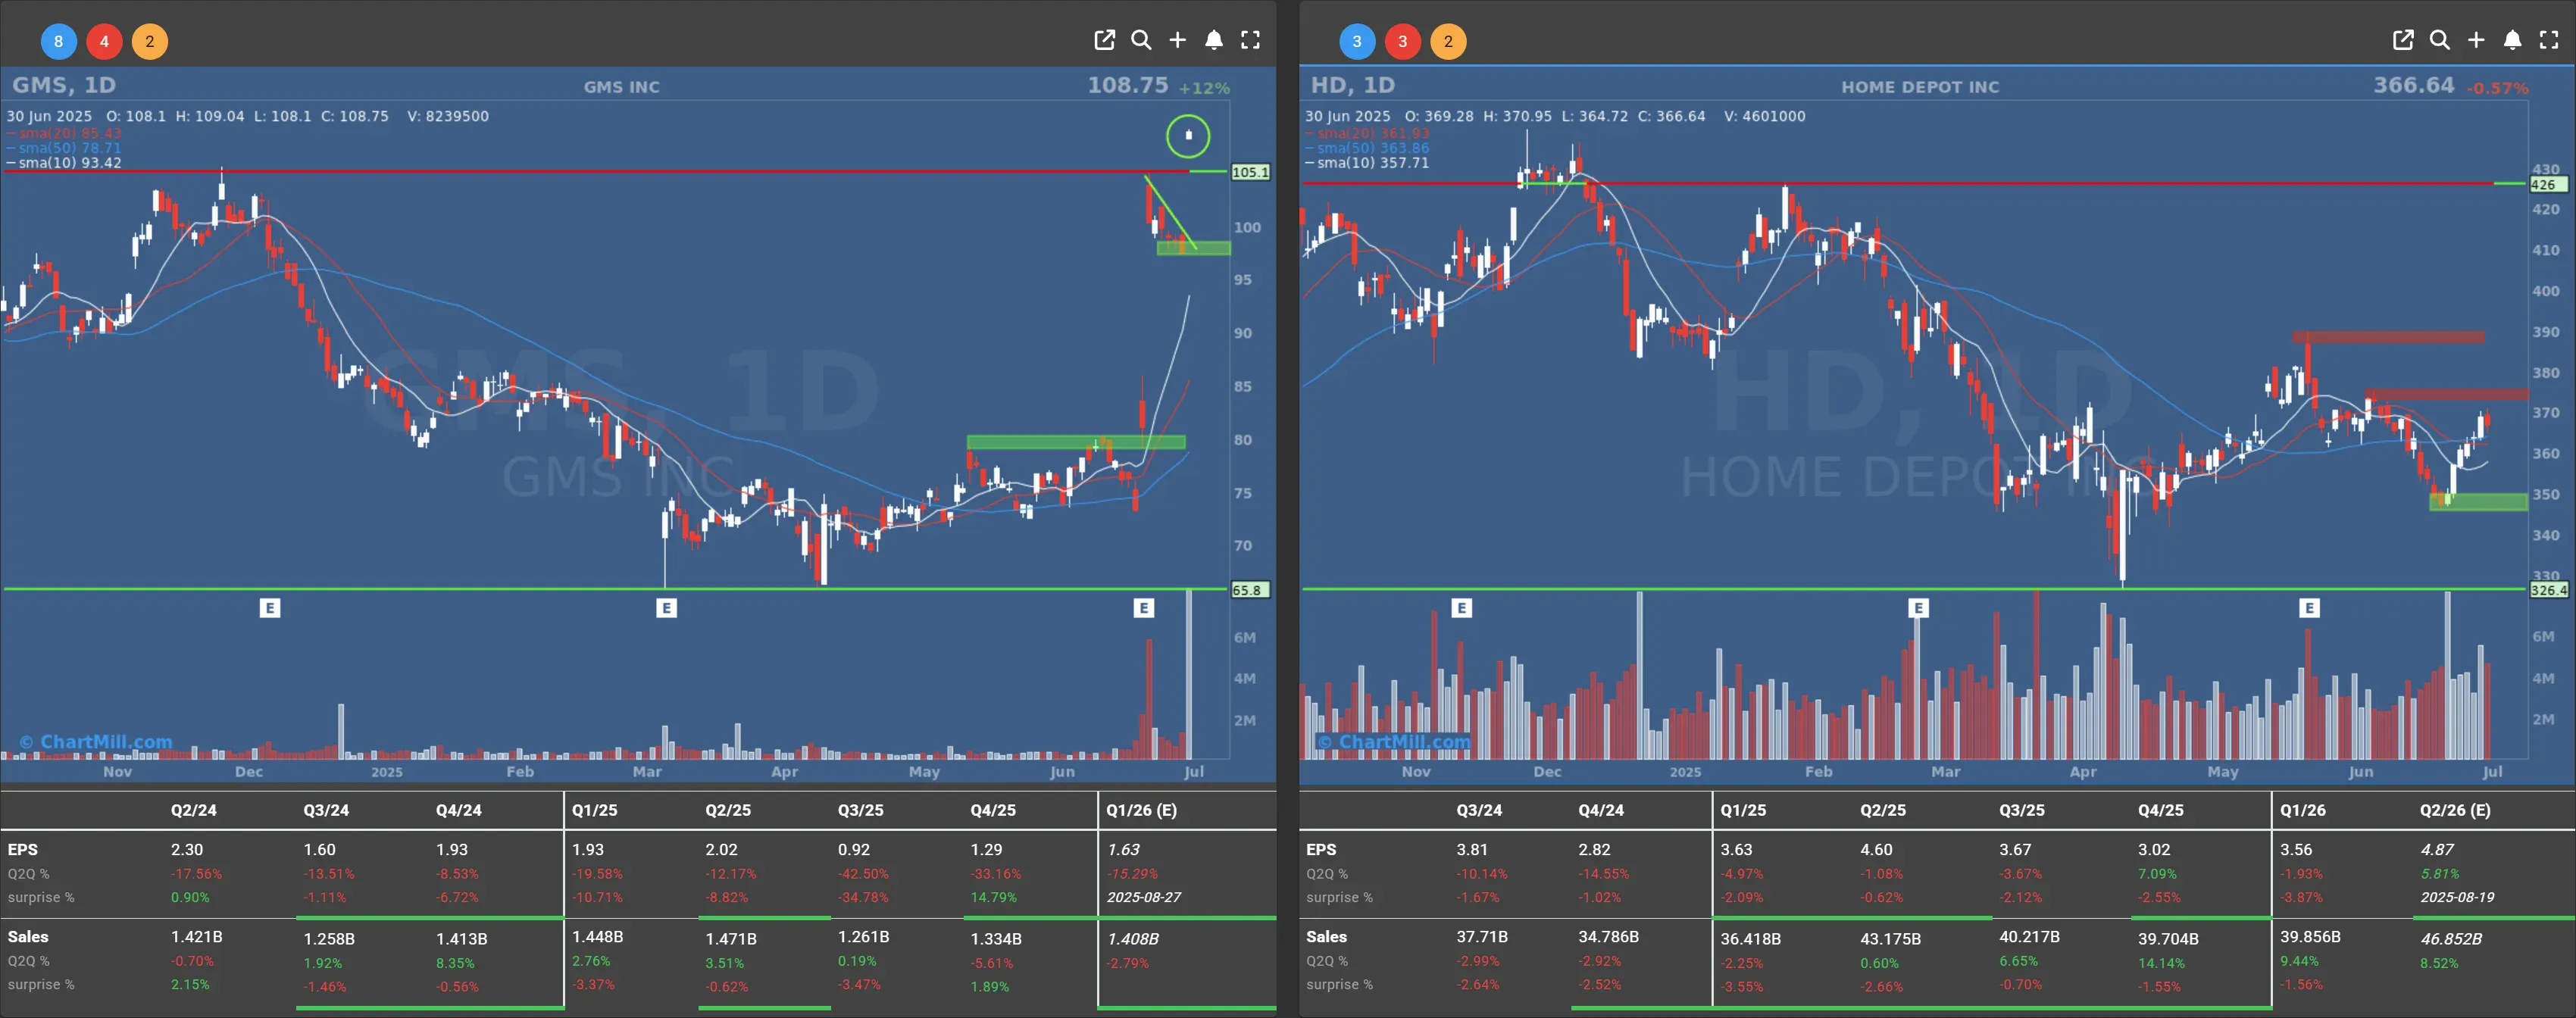Open GMS chart in new window
2576x1018 pixels.
(1104, 40)
